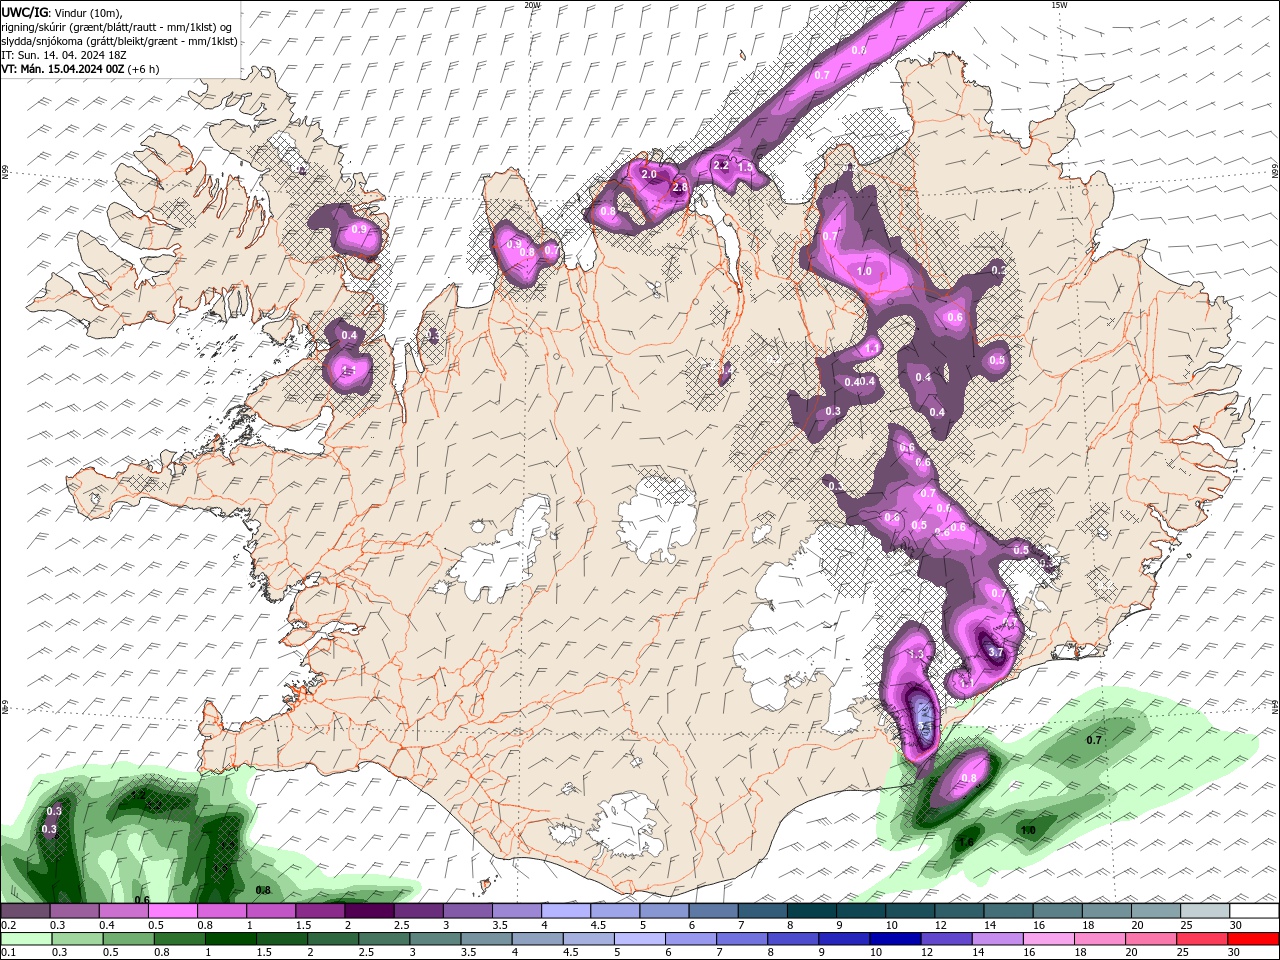Click the '3.7' snowfall value in the southeast
Screen dimensions: 1280x960
[x=995, y=652]
